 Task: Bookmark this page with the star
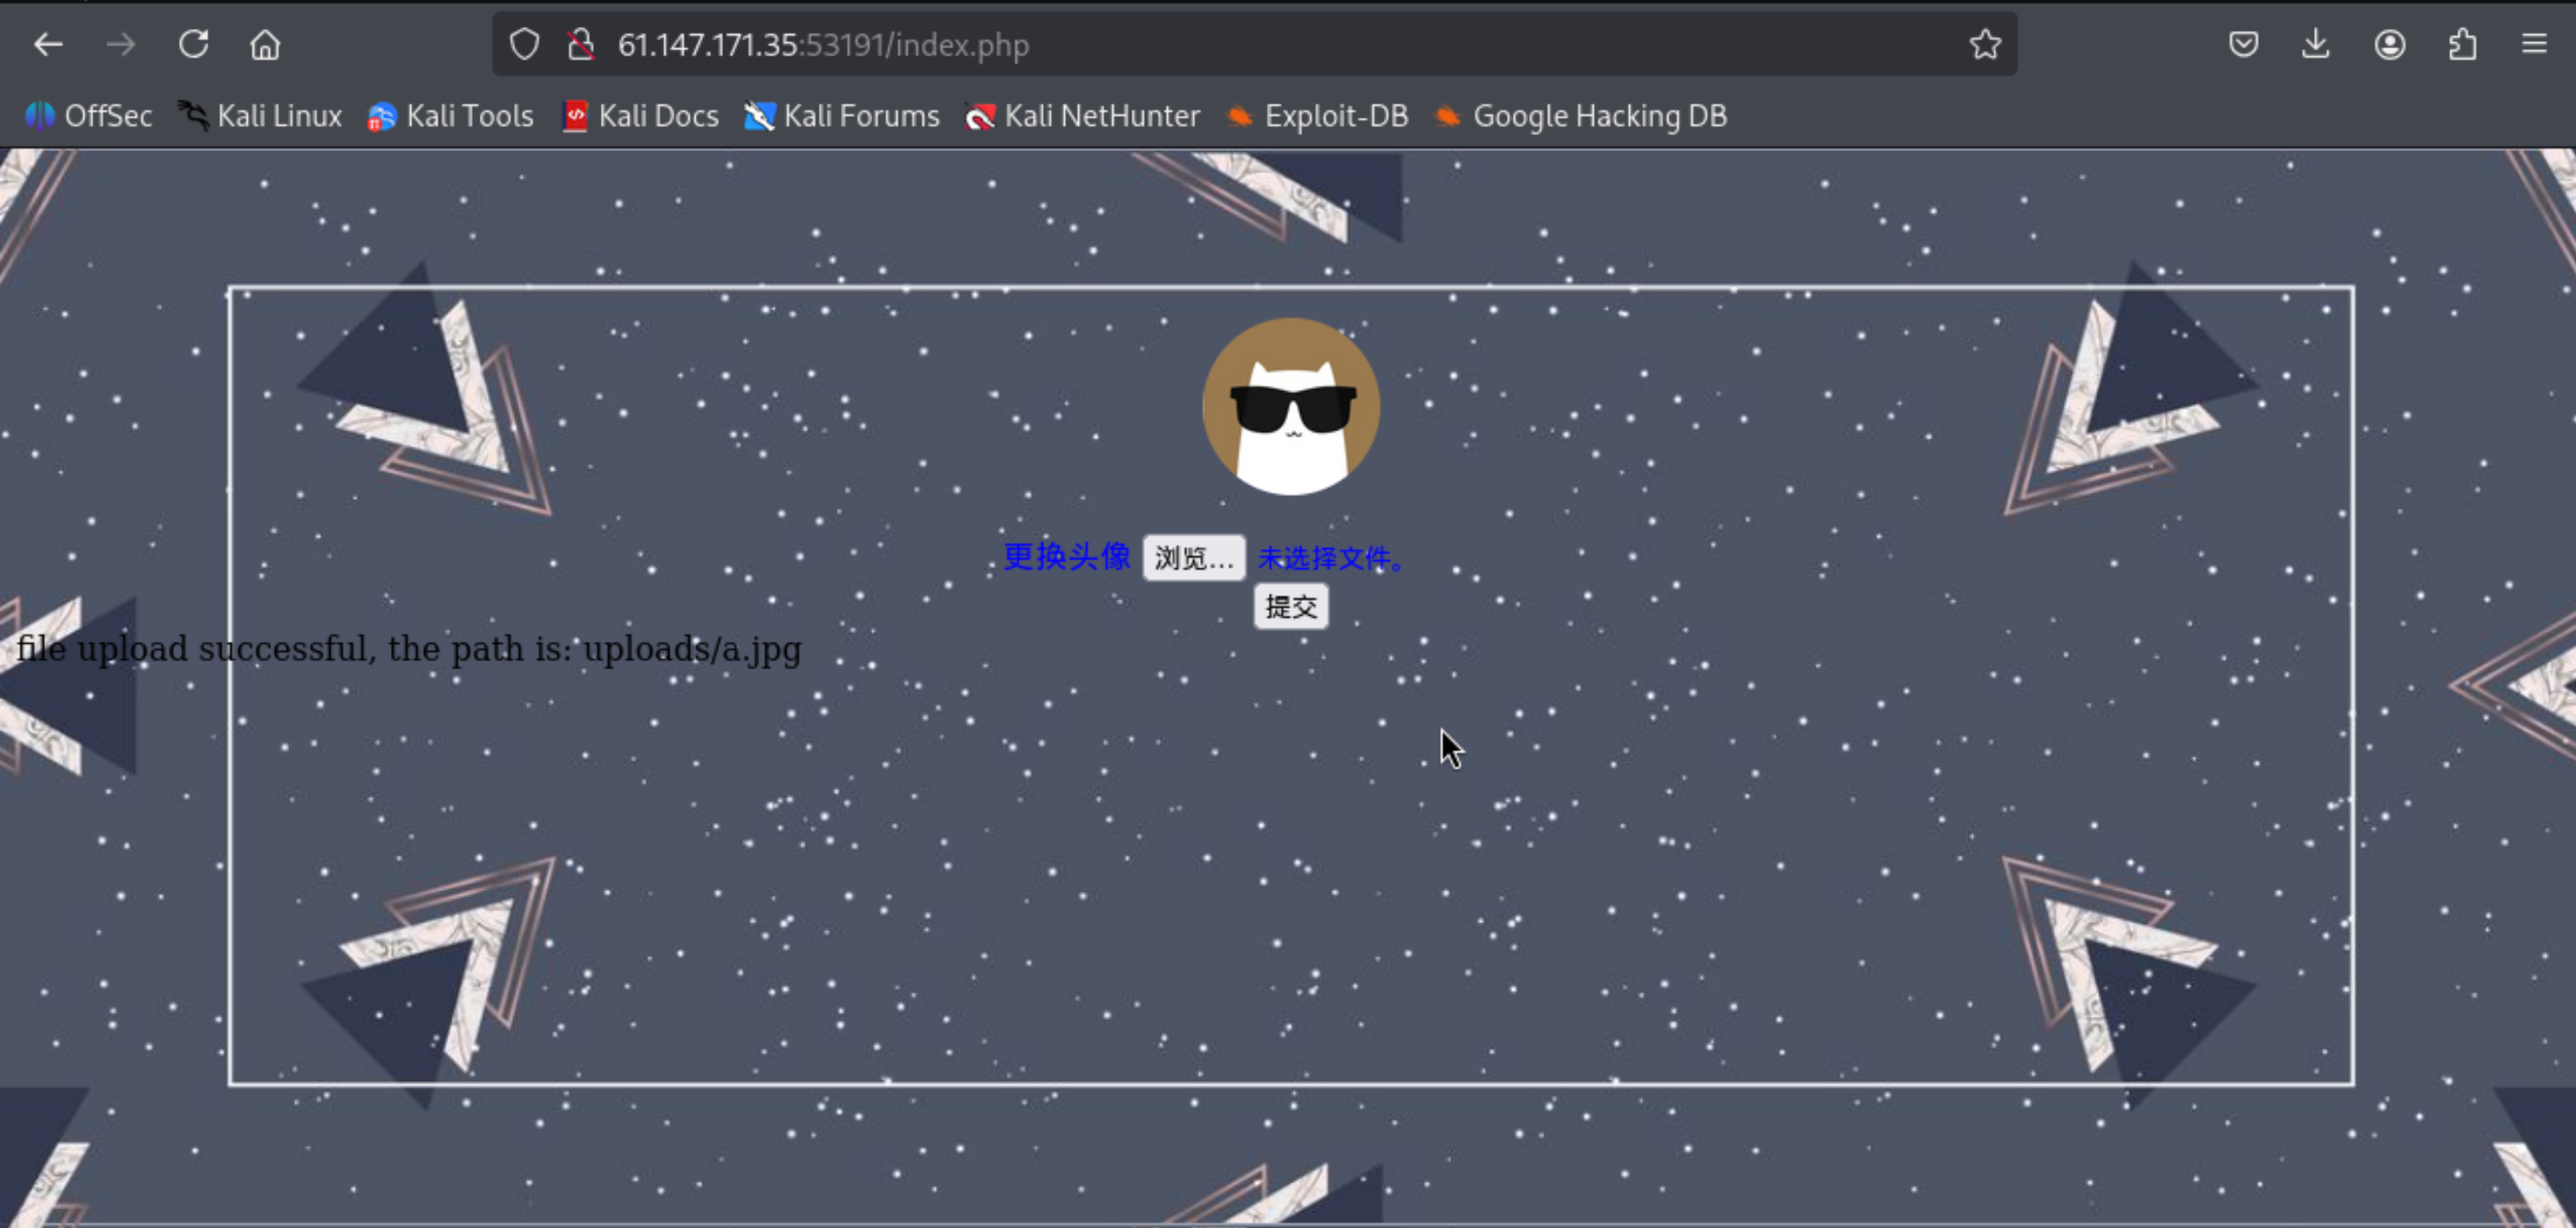[1985, 44]
